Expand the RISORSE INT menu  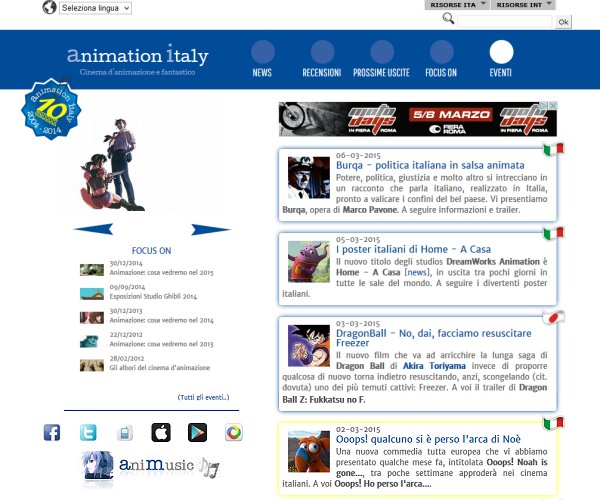(523, 5)
